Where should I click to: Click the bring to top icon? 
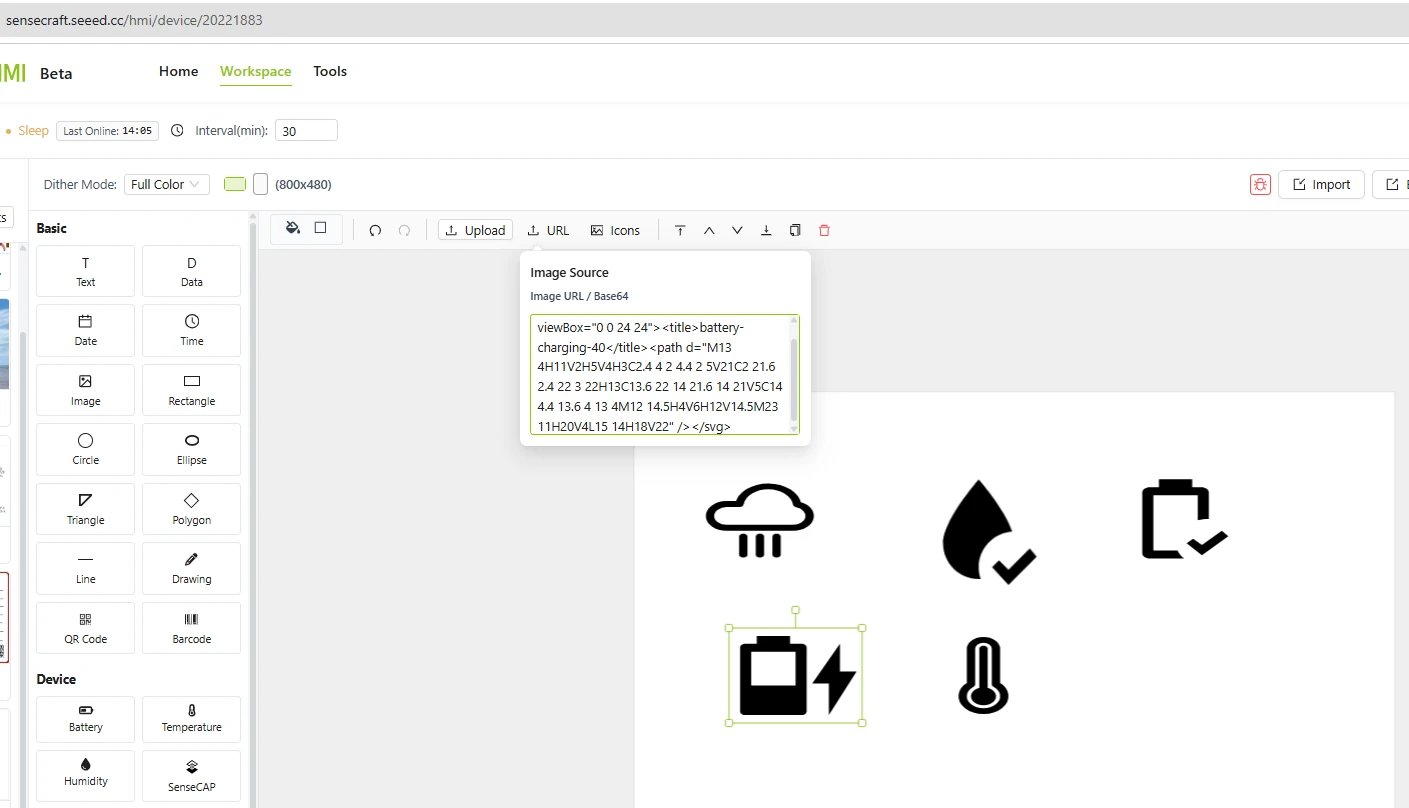(680, 230)
